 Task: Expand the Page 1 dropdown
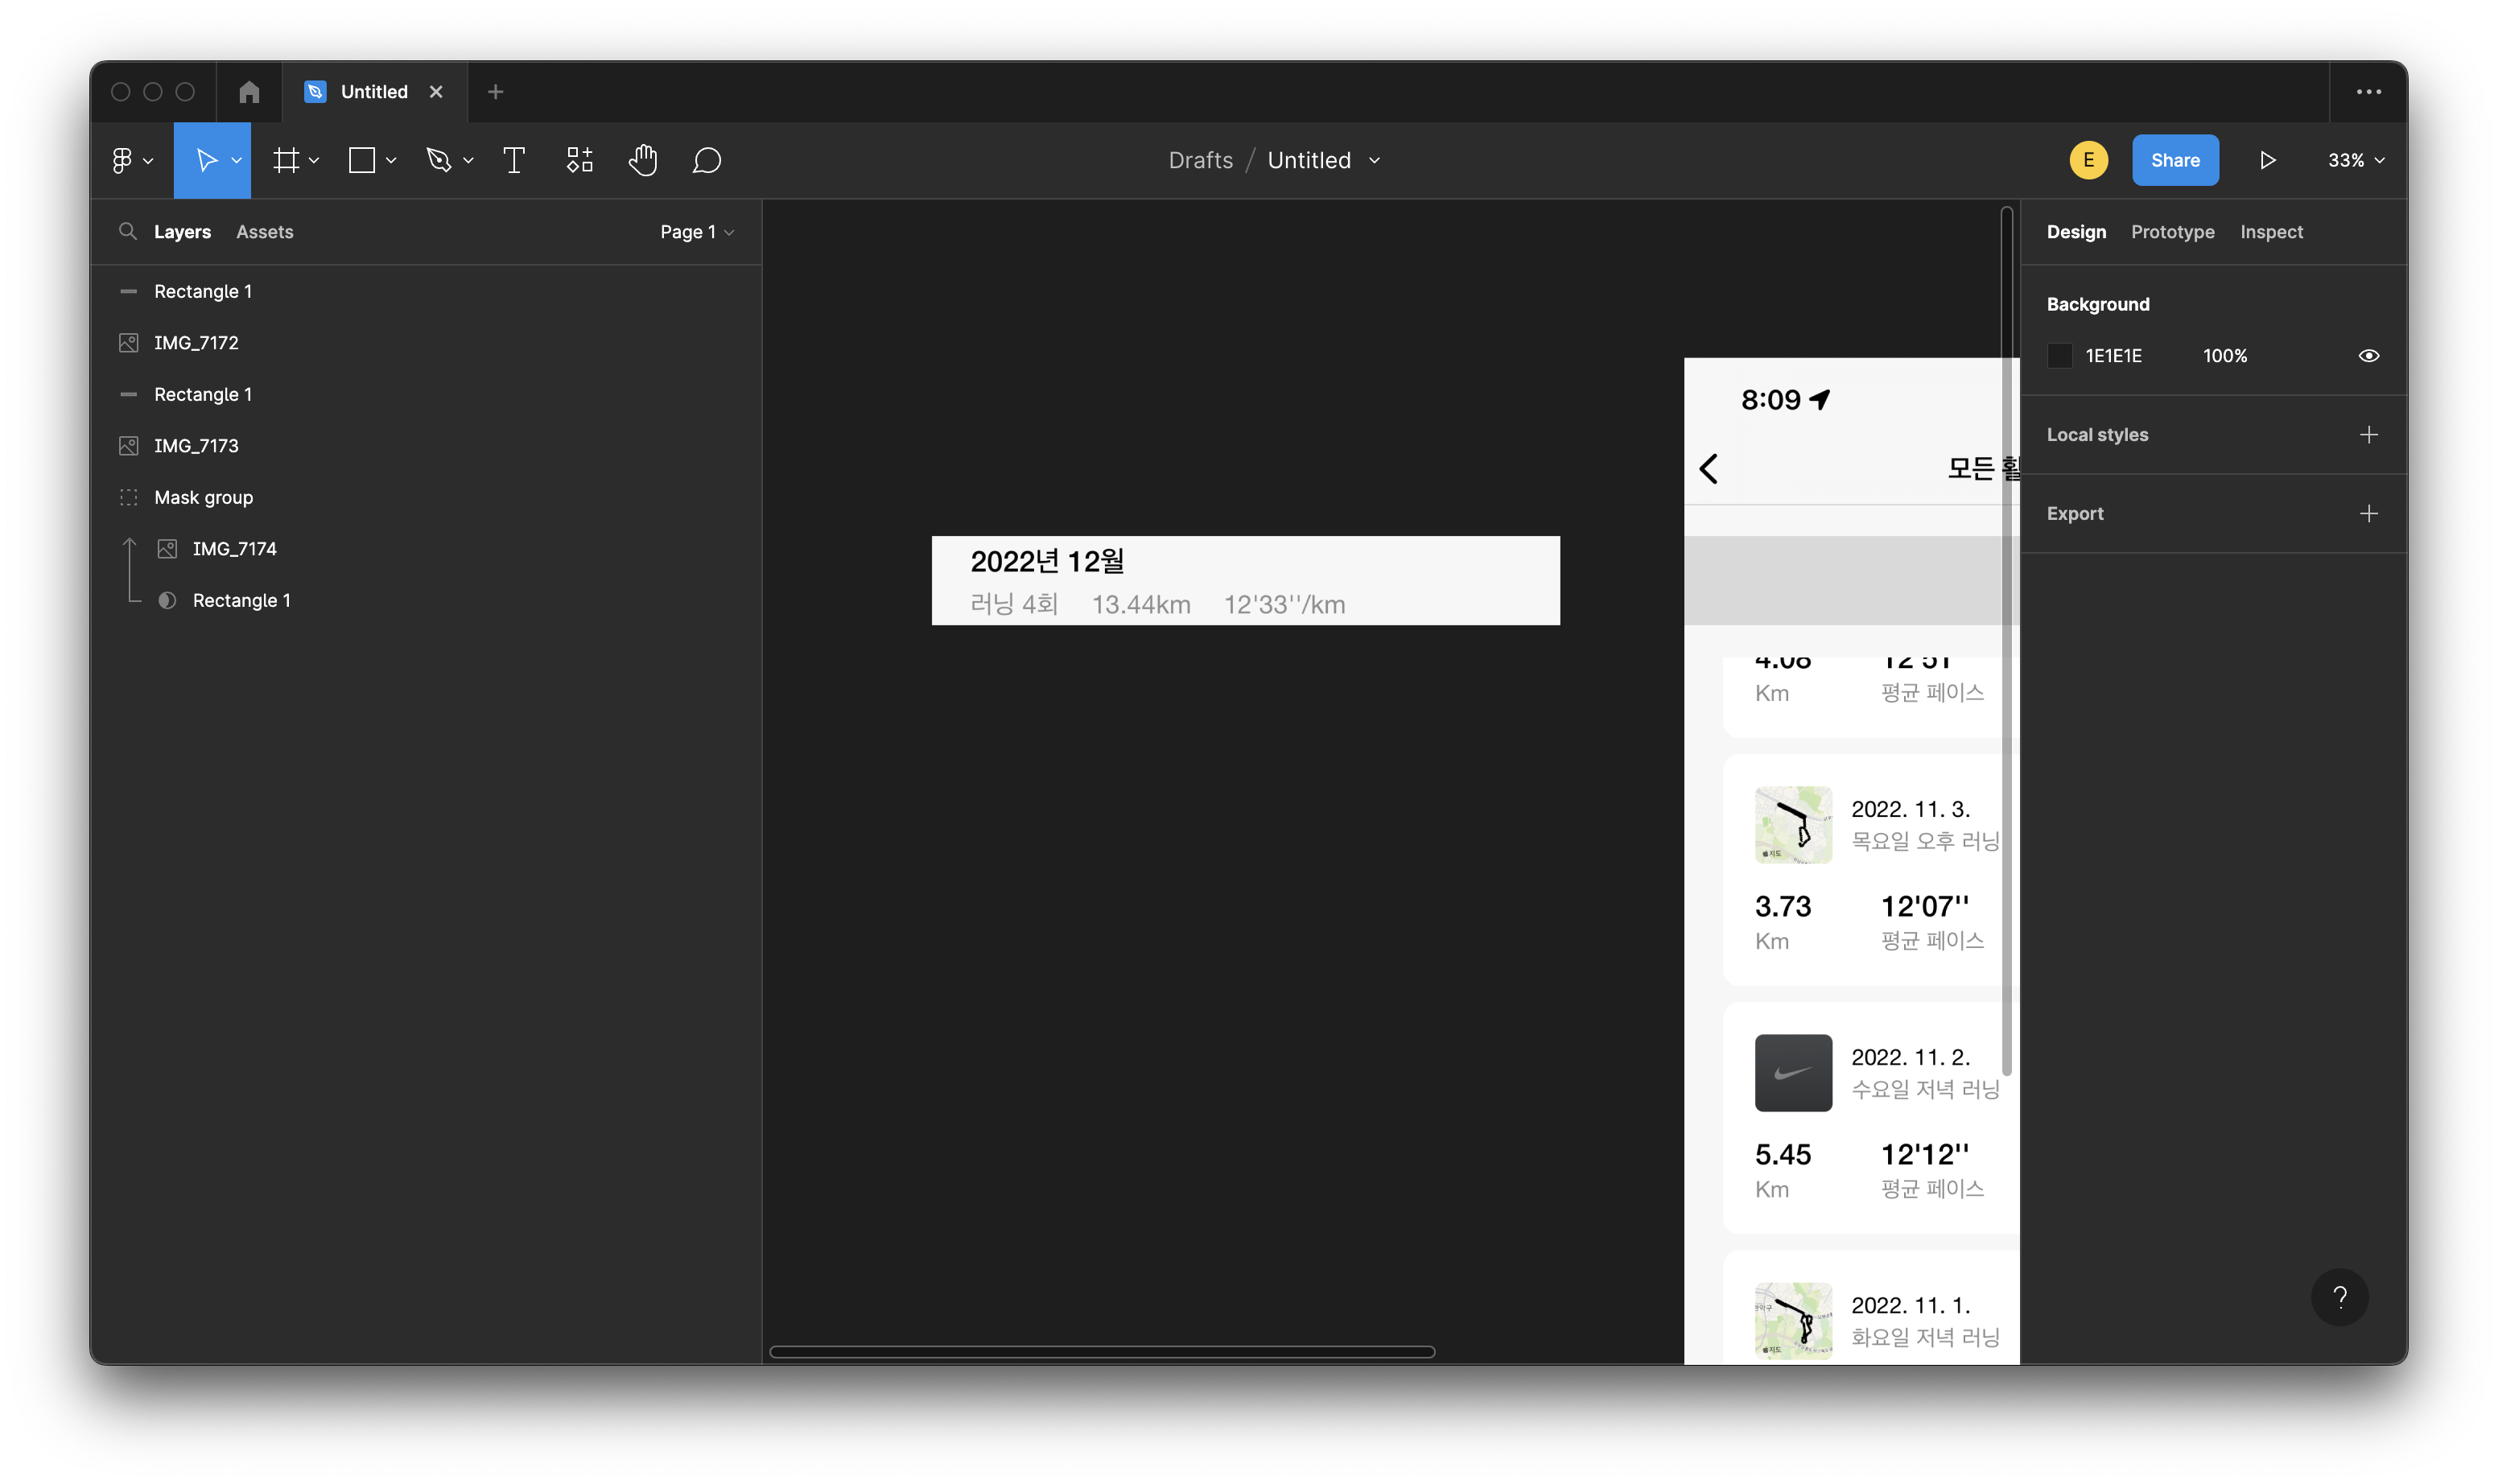(697, 231)
